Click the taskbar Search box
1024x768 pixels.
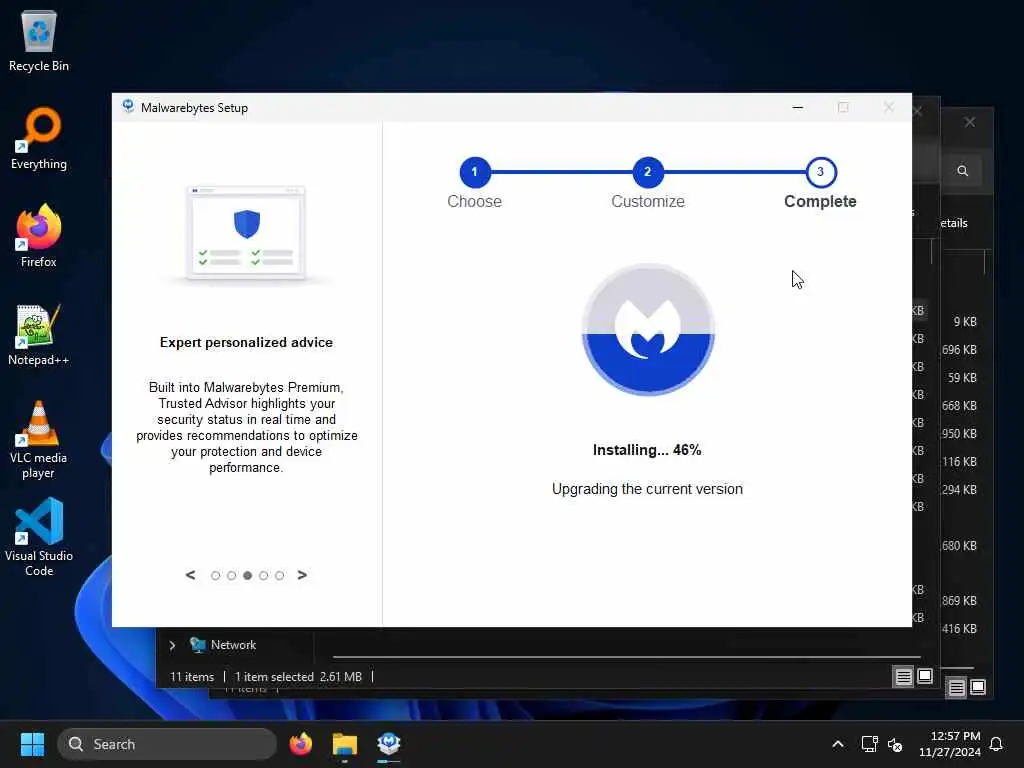point(167,744)
